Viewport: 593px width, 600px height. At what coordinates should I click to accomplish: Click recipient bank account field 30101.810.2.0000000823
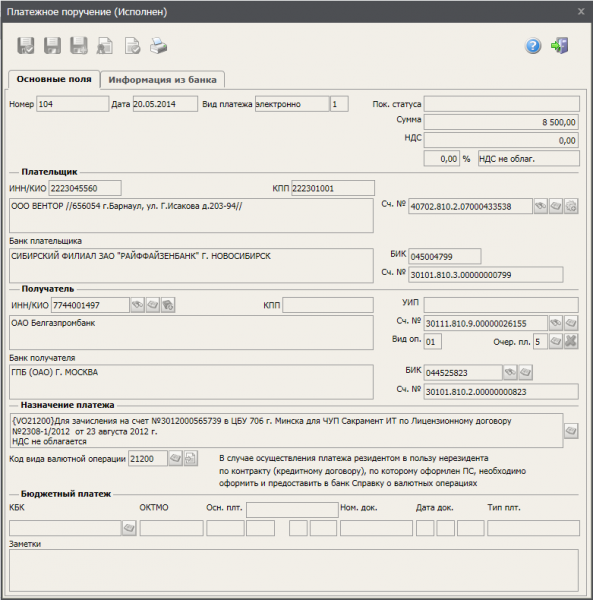(x=501, y=391)
